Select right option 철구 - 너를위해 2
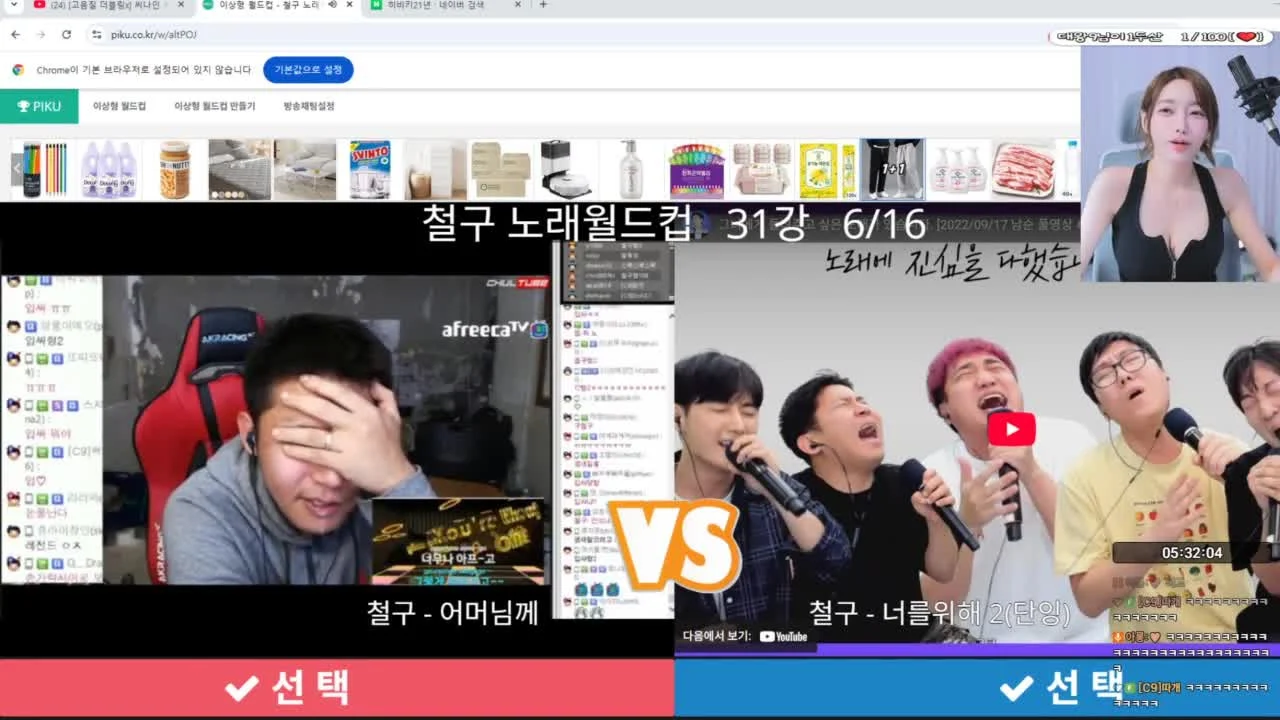Image resolution: width=1280 pixels, height=720 pixels. pyautogui.click(x=977, y=687)
